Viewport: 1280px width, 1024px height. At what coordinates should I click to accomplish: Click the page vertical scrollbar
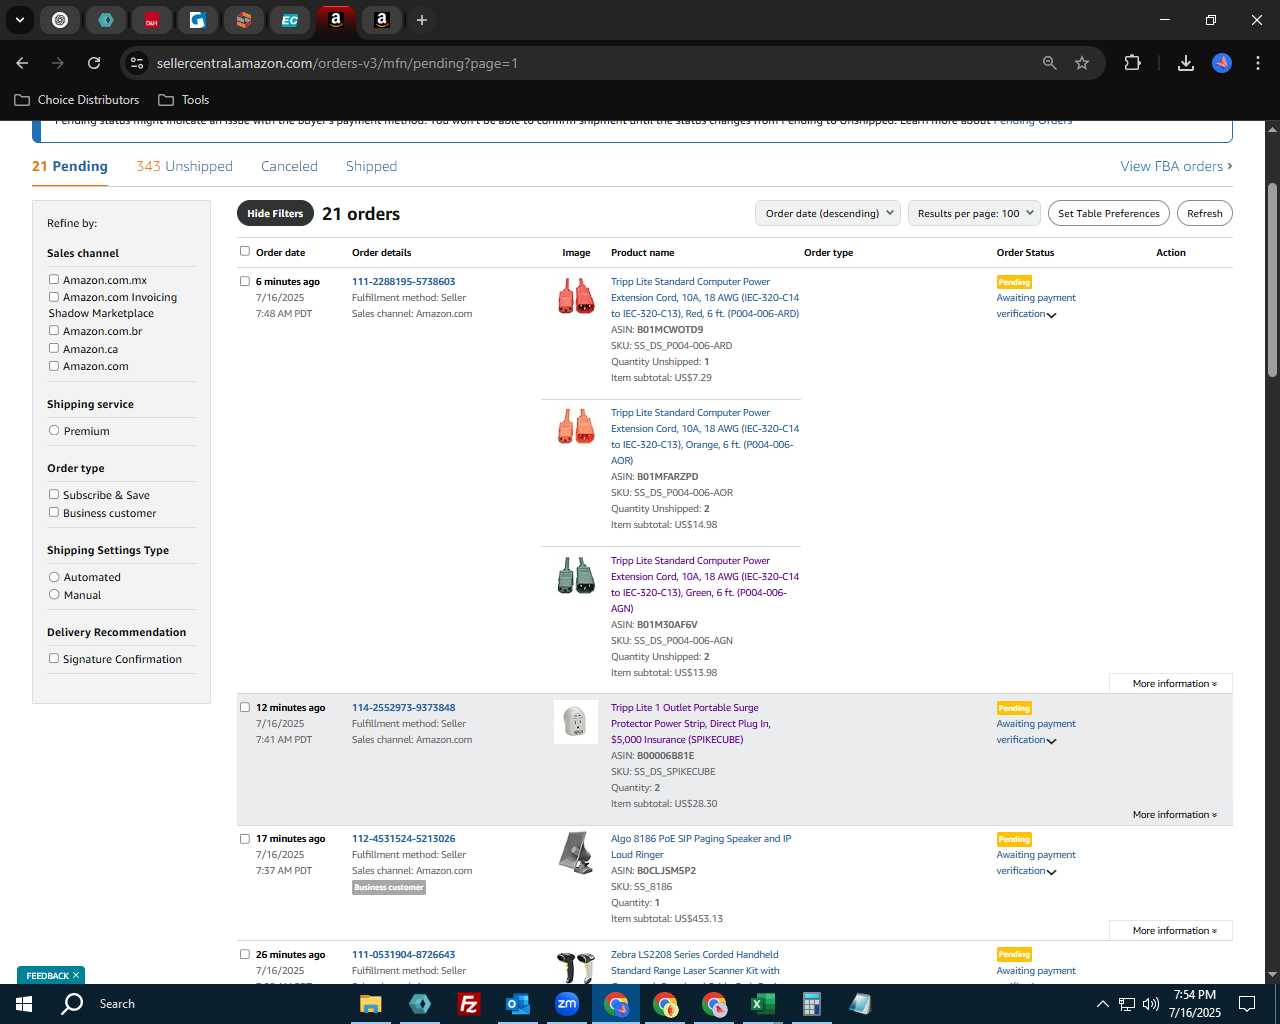point(1272,280)
